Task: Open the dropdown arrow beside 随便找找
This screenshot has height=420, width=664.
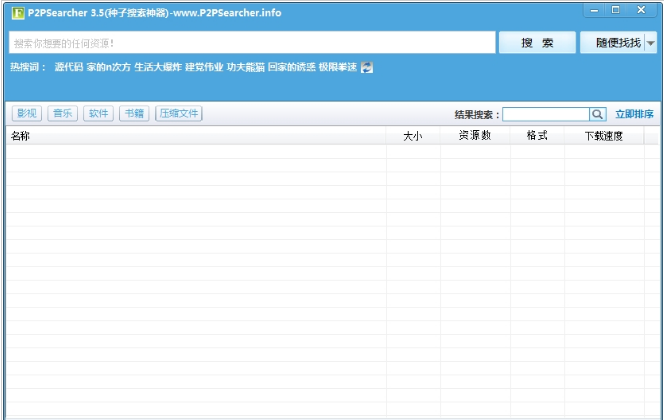Action: [x=651, y=43]
